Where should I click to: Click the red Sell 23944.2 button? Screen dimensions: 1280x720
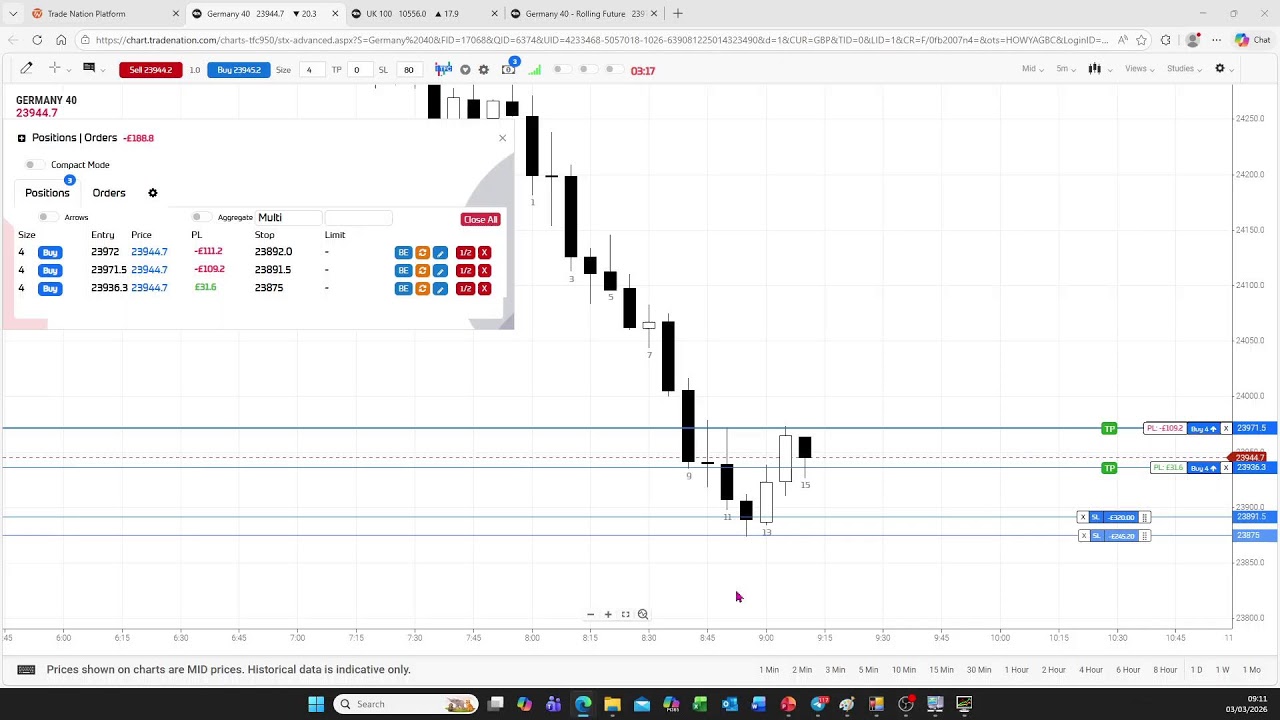(150, 70)
